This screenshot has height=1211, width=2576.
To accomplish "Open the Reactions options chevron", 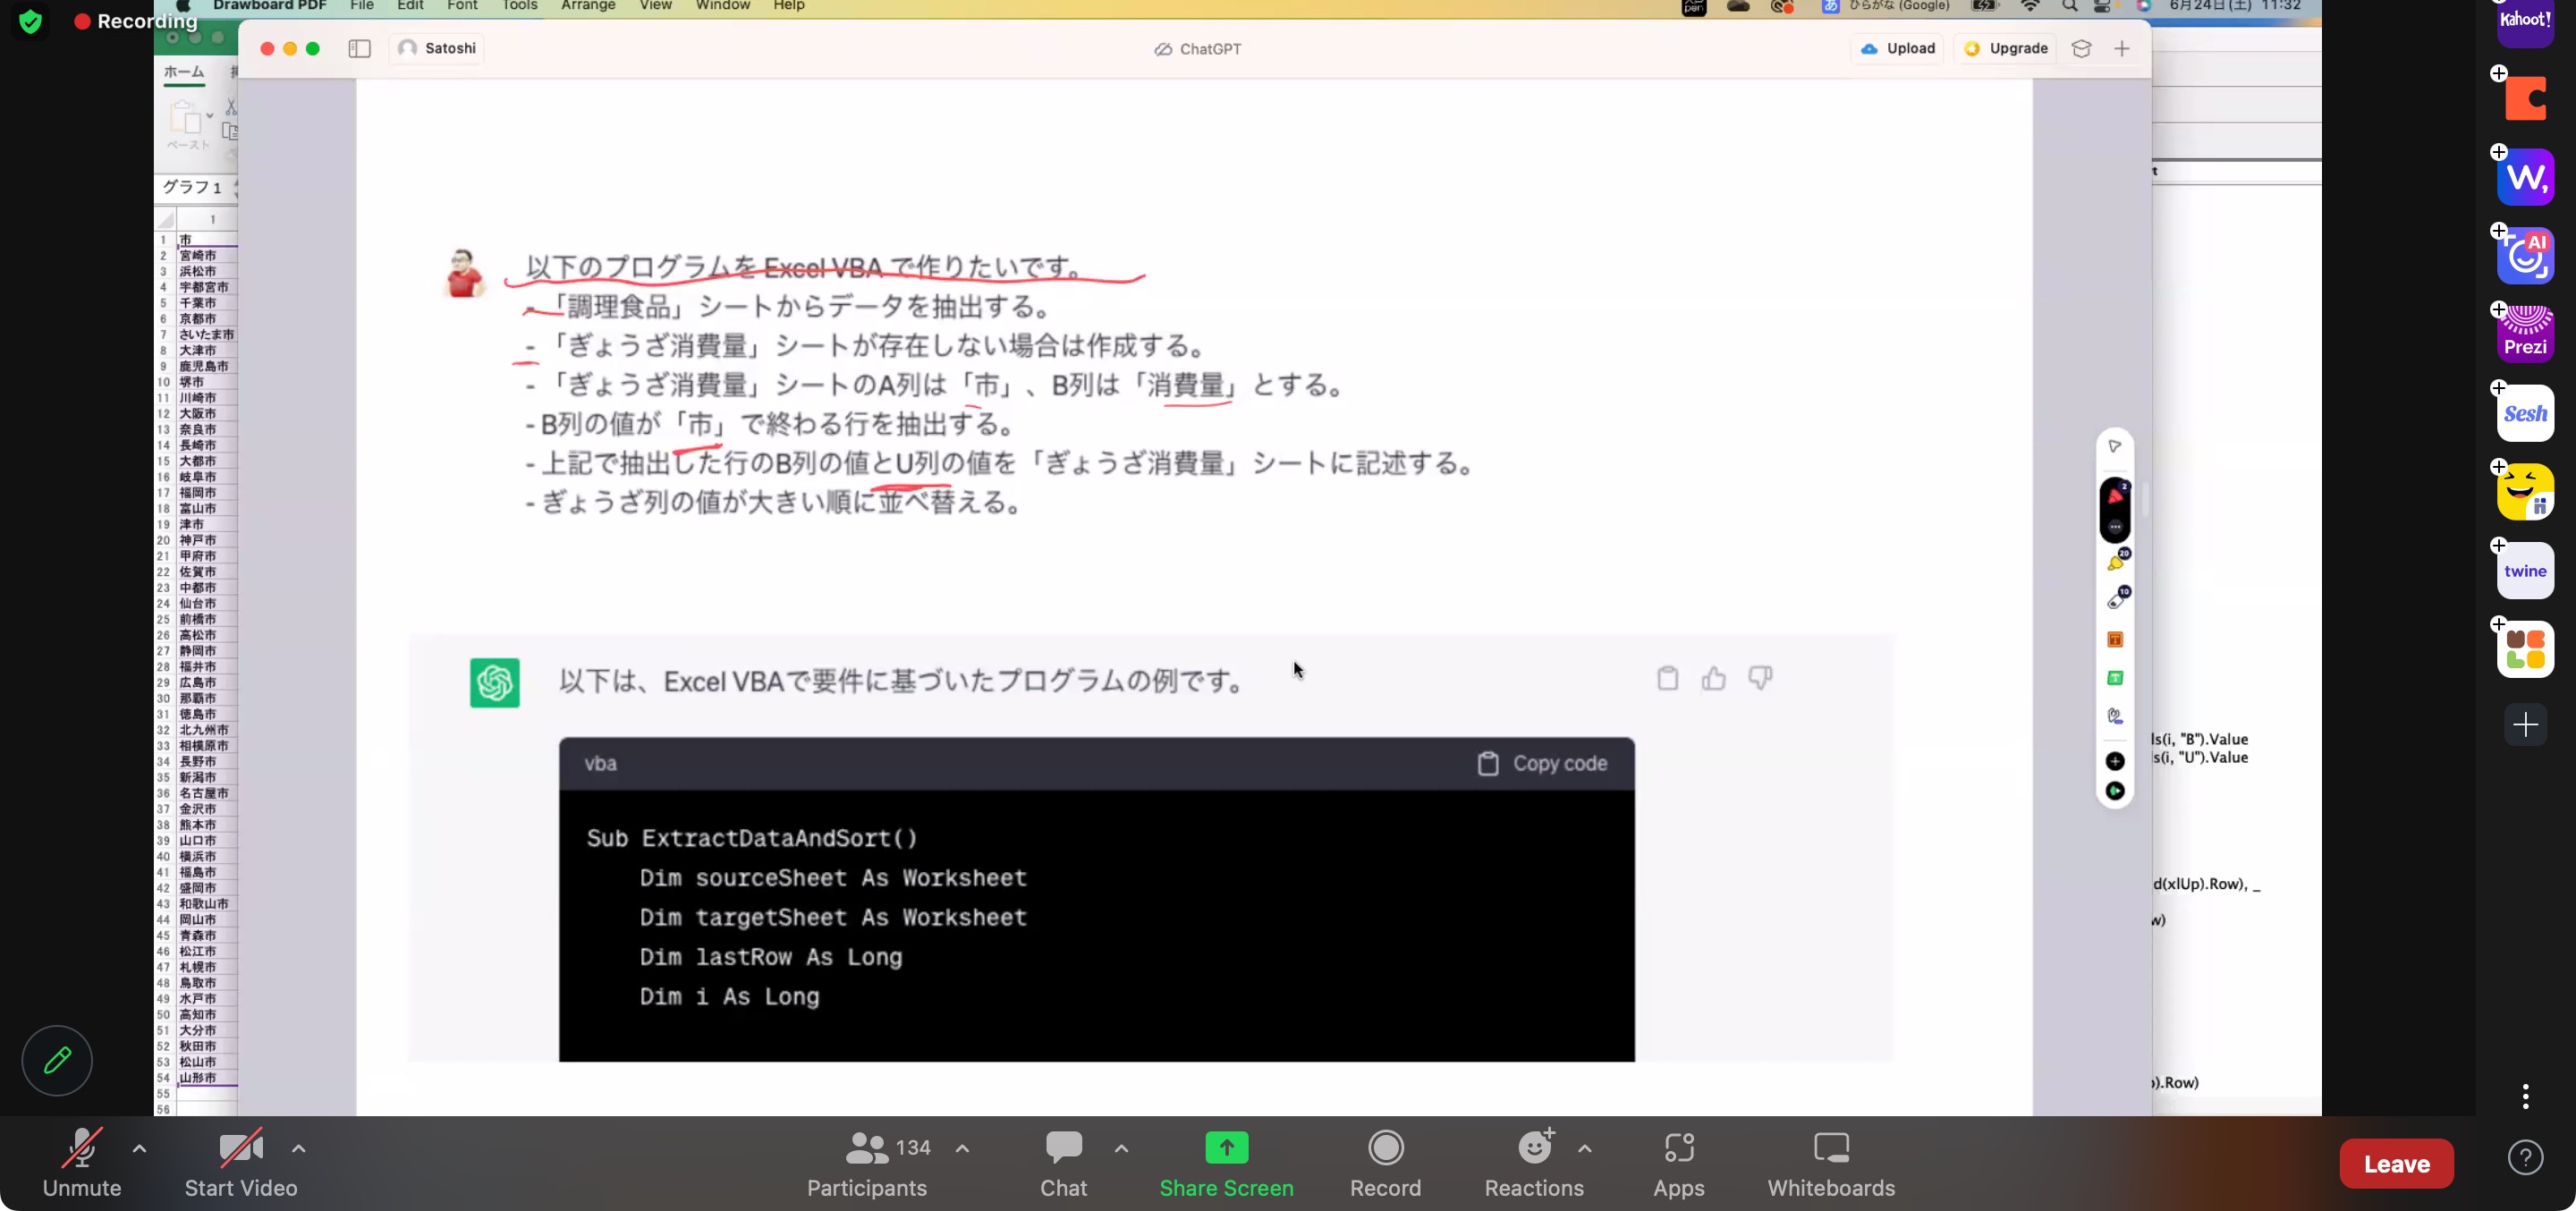I will 1584,1149.
